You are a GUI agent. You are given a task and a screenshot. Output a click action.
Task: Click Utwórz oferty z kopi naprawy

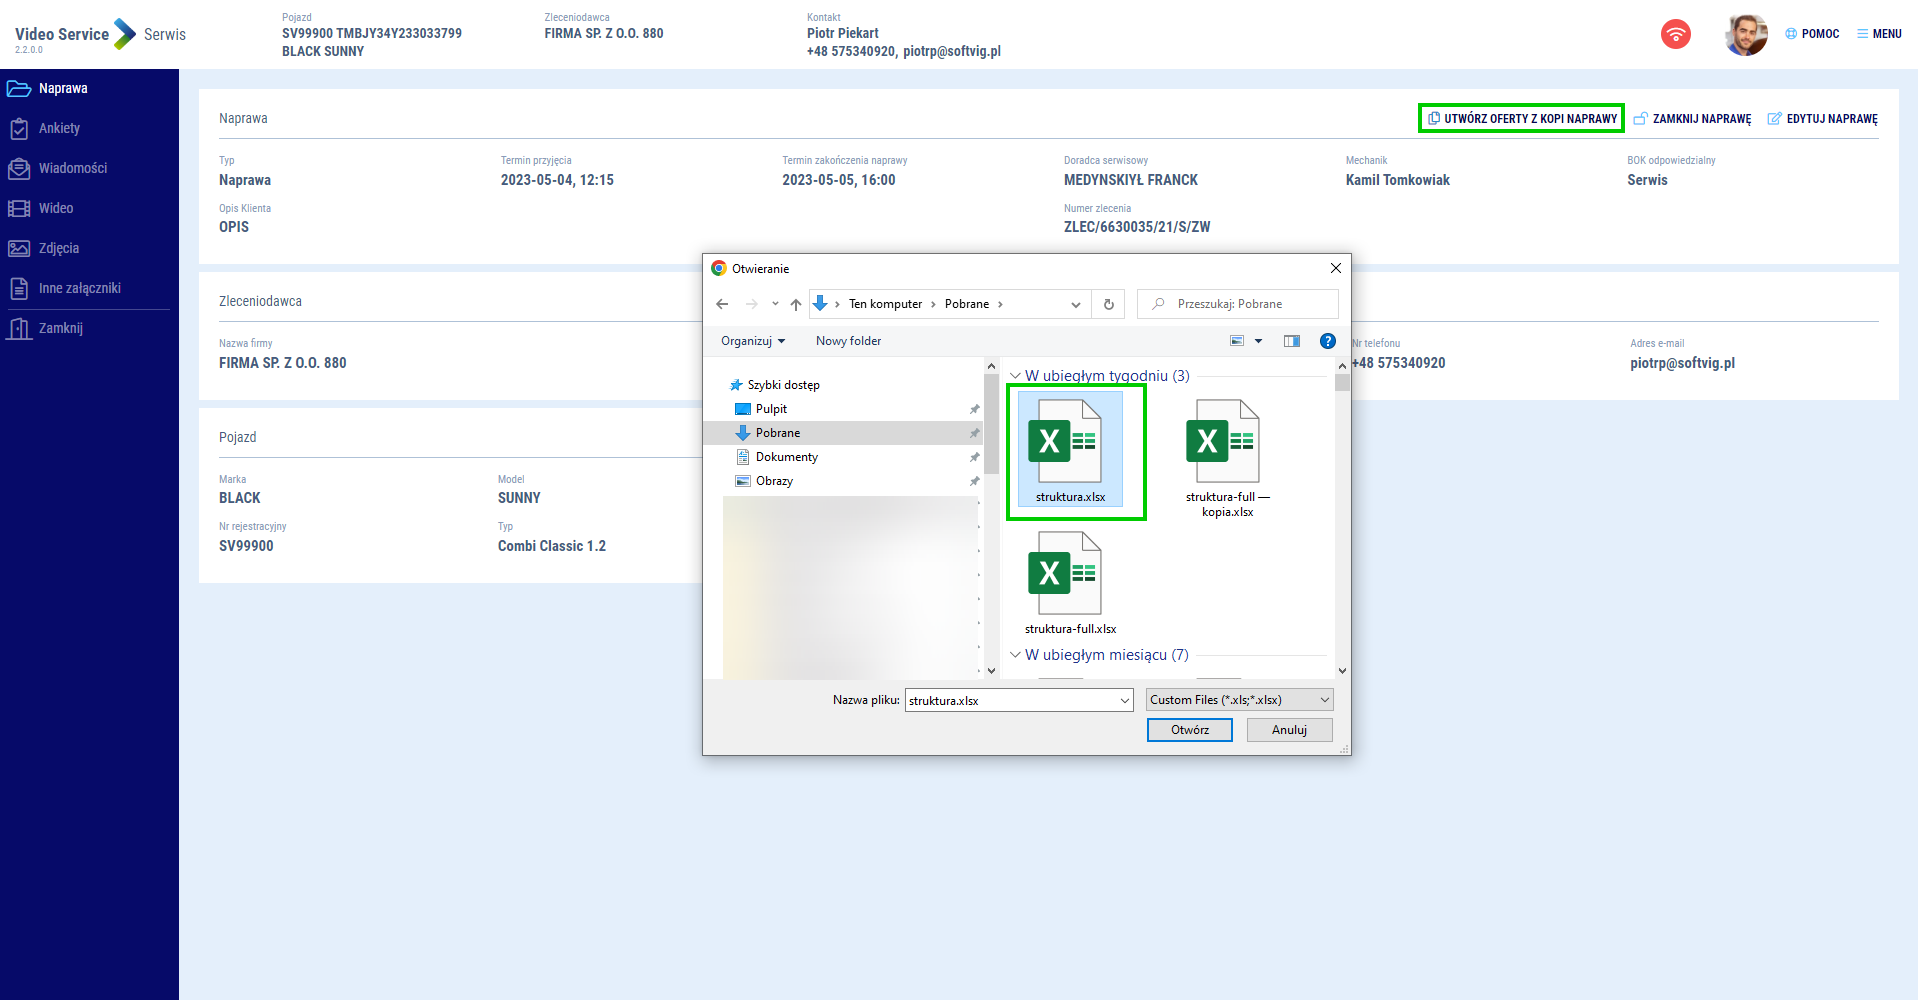1521,118
